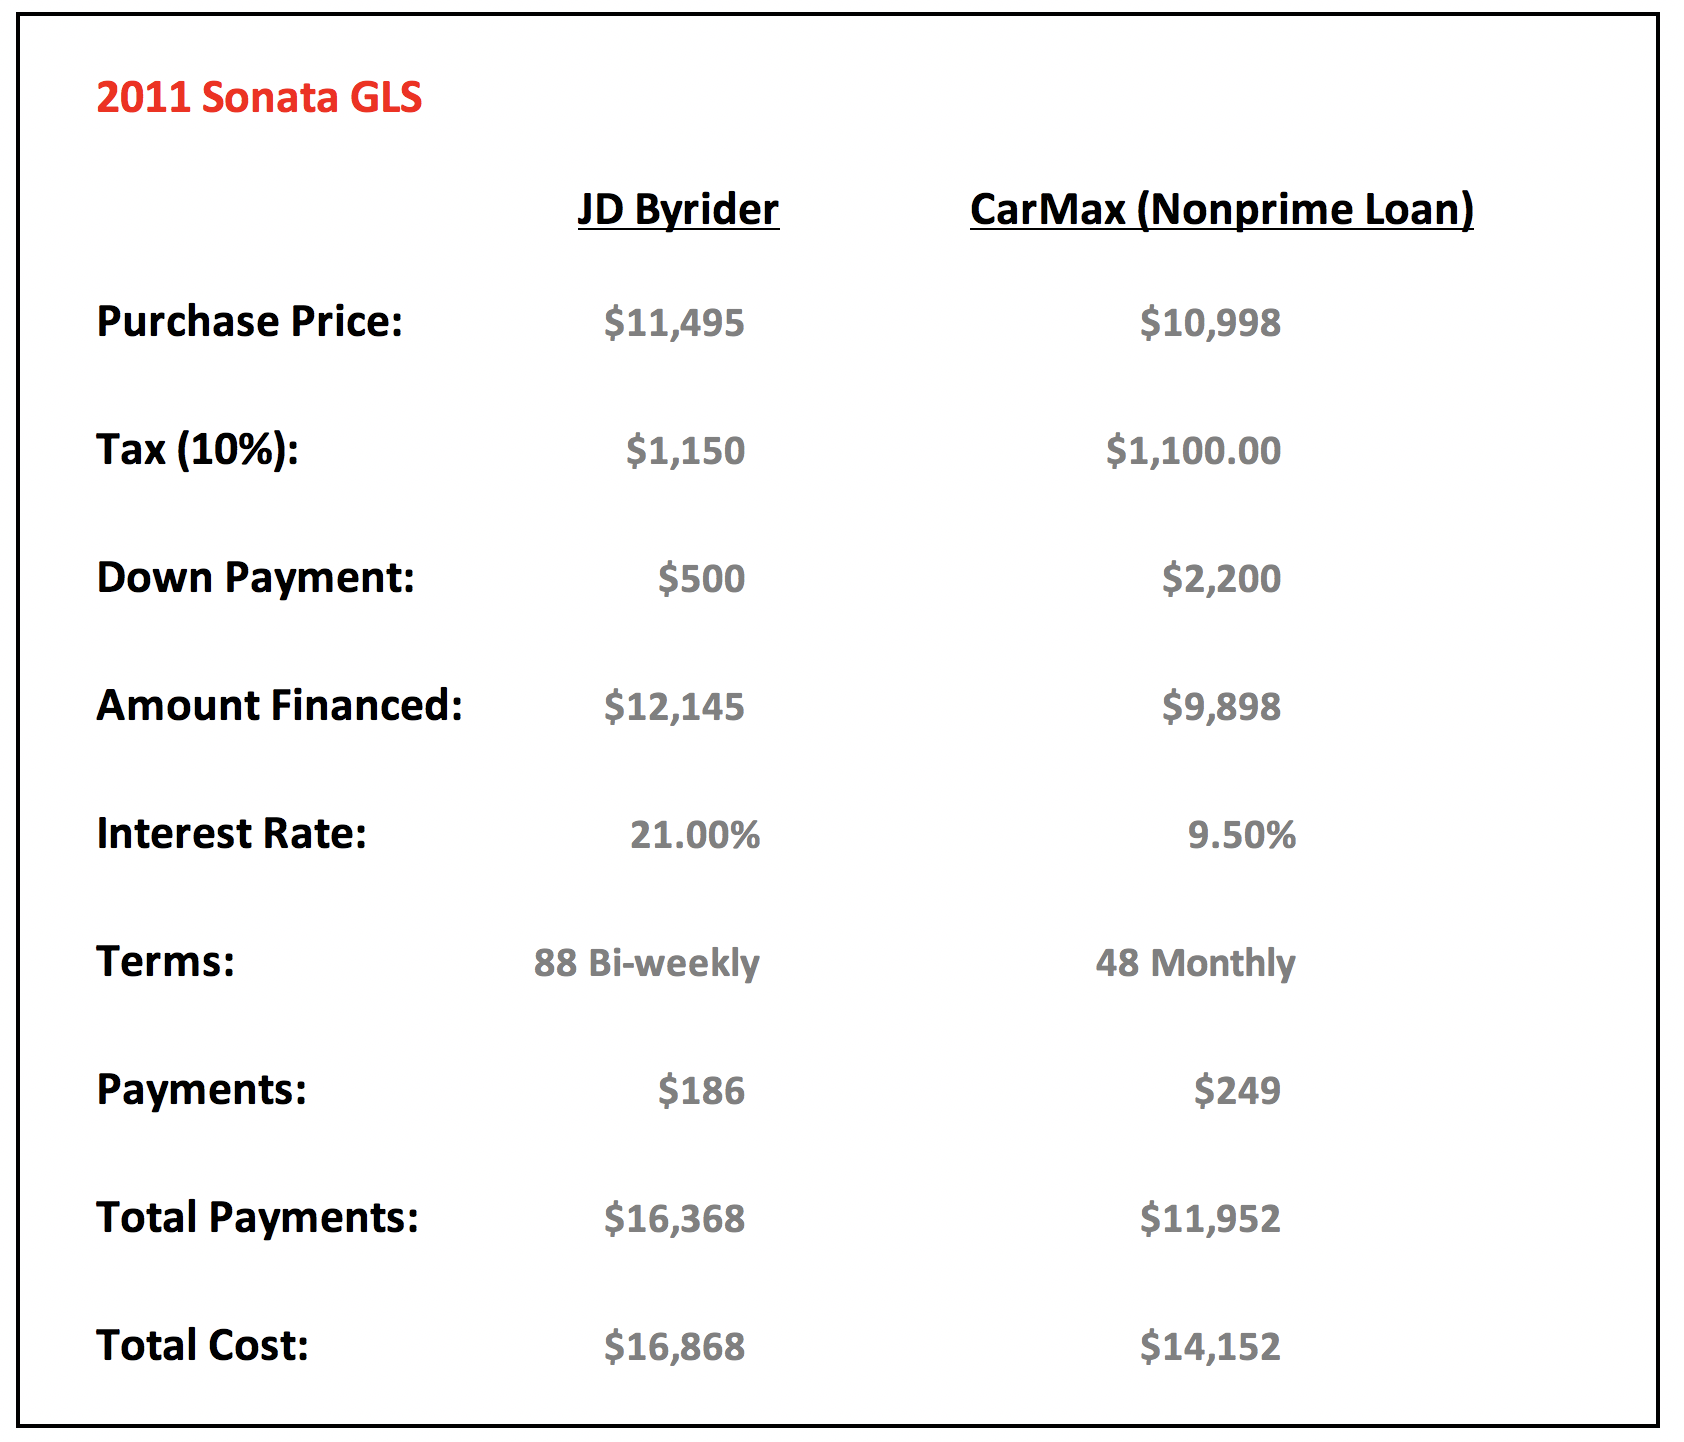
Task: Click the $186 payment value
Action: click(701, 1091)
